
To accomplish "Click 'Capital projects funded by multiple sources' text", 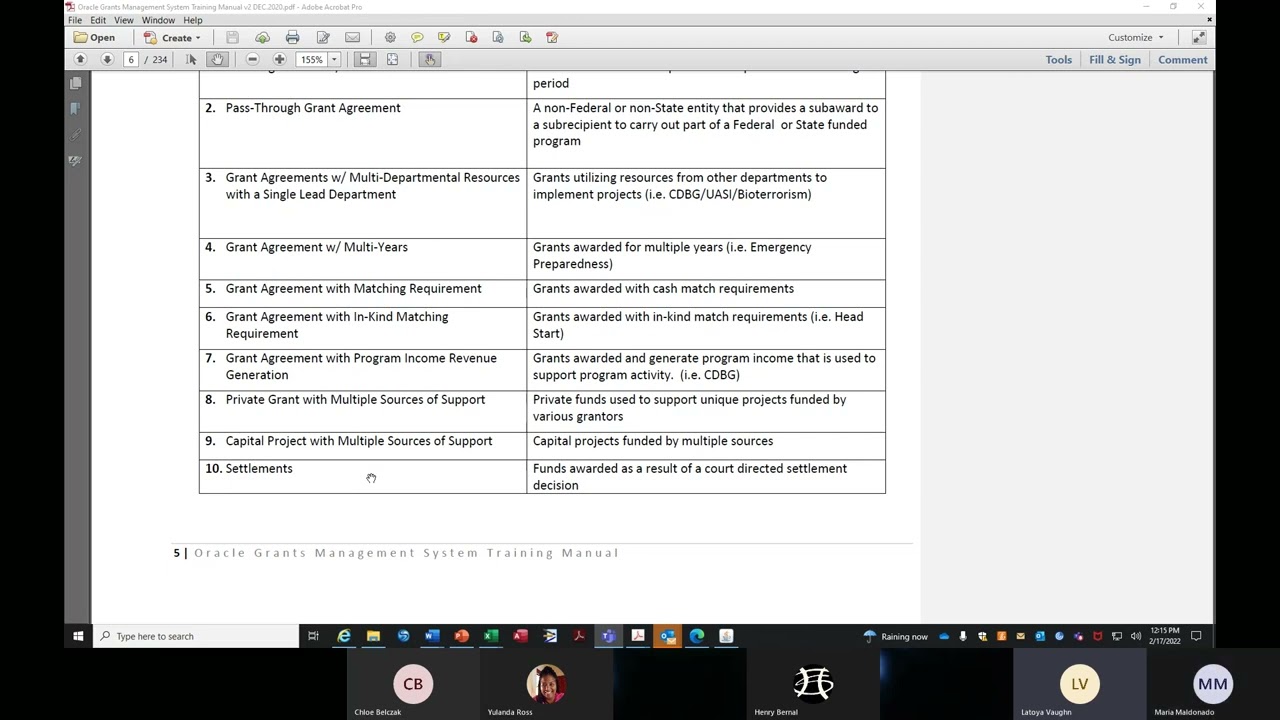I will [653, 441].
